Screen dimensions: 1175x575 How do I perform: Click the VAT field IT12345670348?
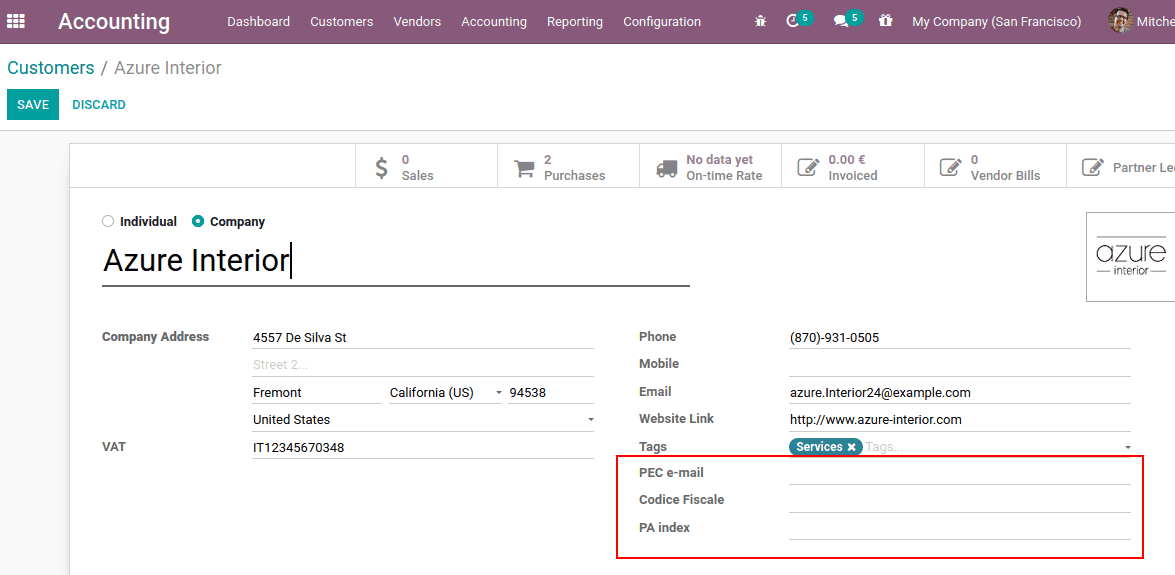tap(423, 448)
